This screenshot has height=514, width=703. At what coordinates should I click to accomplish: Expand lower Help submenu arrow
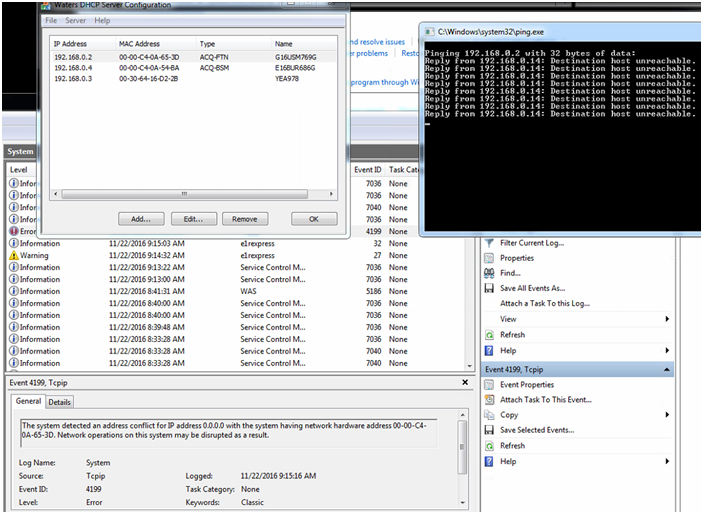[667, 462]
